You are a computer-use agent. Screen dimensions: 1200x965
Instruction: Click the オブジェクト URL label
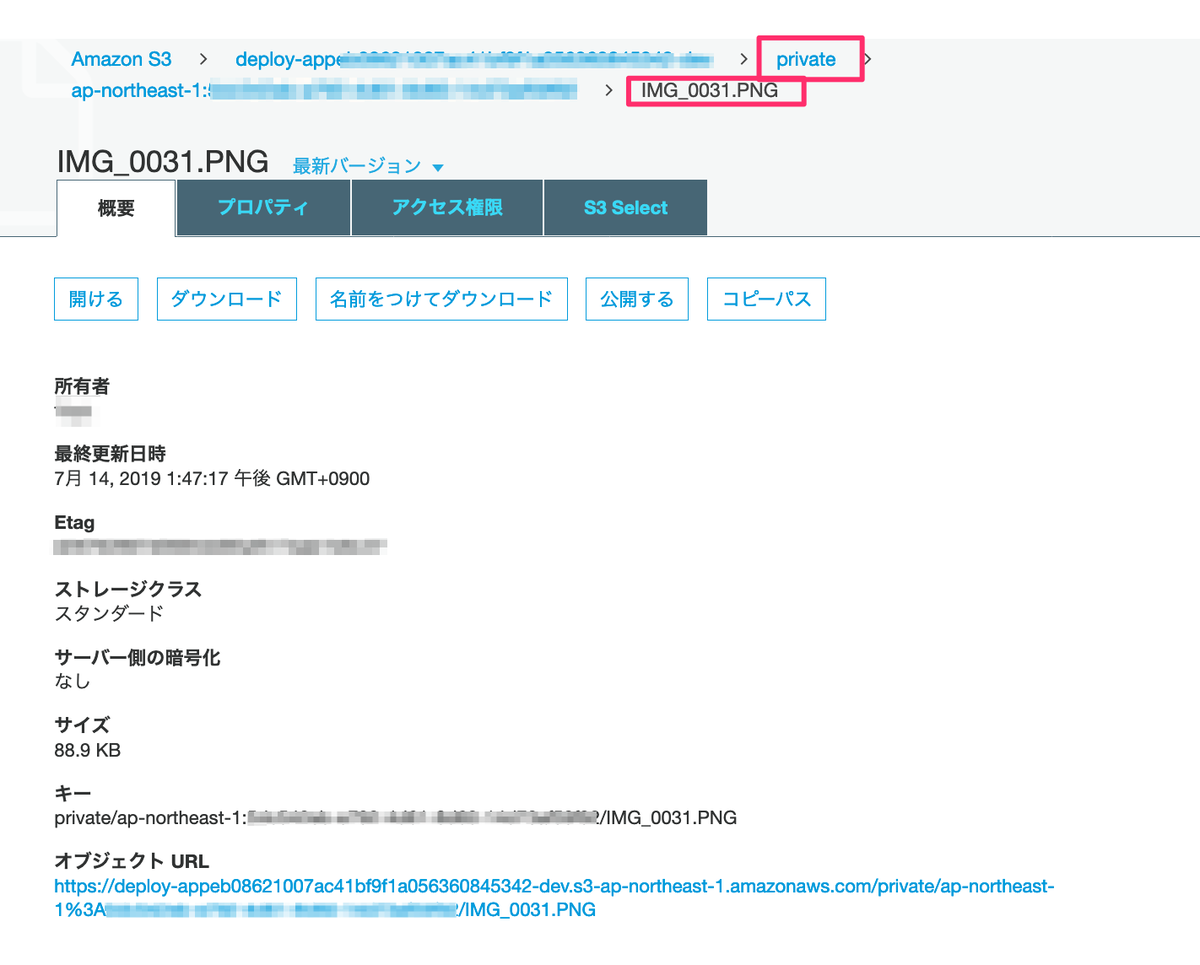coord(131,861)
